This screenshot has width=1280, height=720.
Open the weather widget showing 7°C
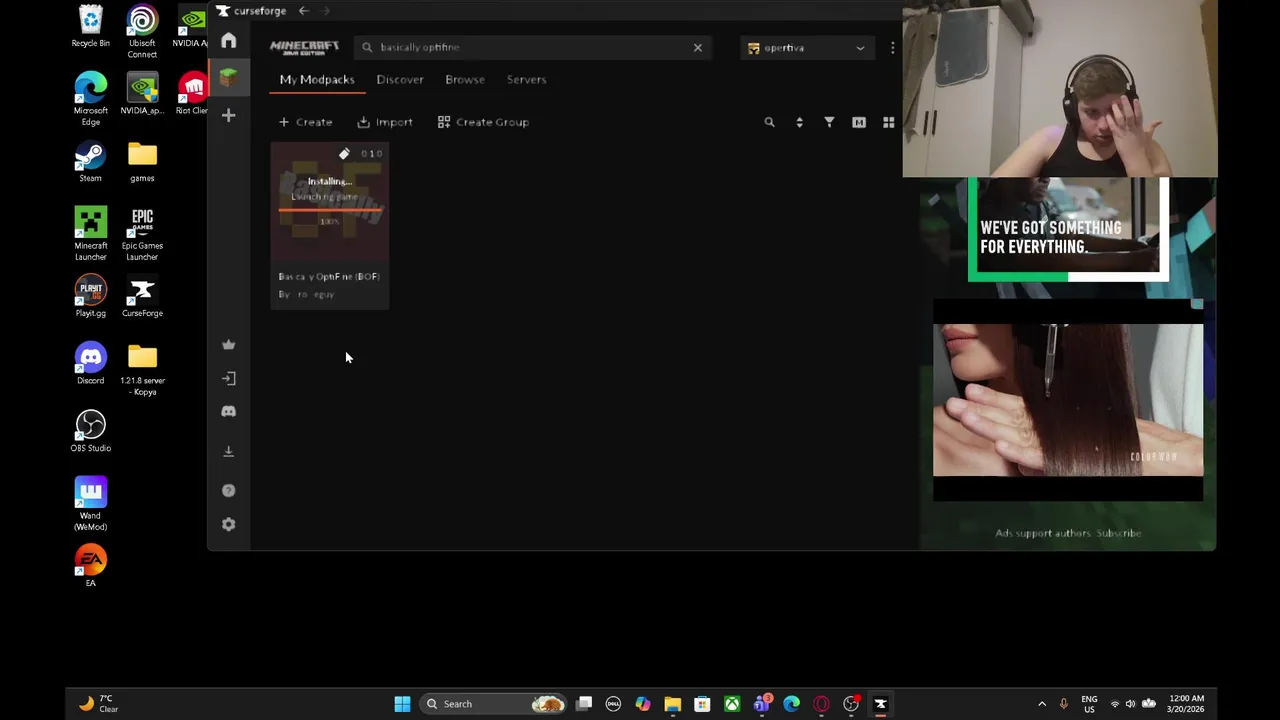click(99, 704)
